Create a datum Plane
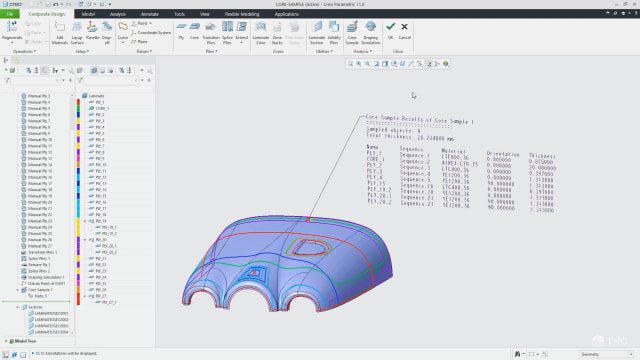This screenshot has height=360, width=640. pos(140,42)
